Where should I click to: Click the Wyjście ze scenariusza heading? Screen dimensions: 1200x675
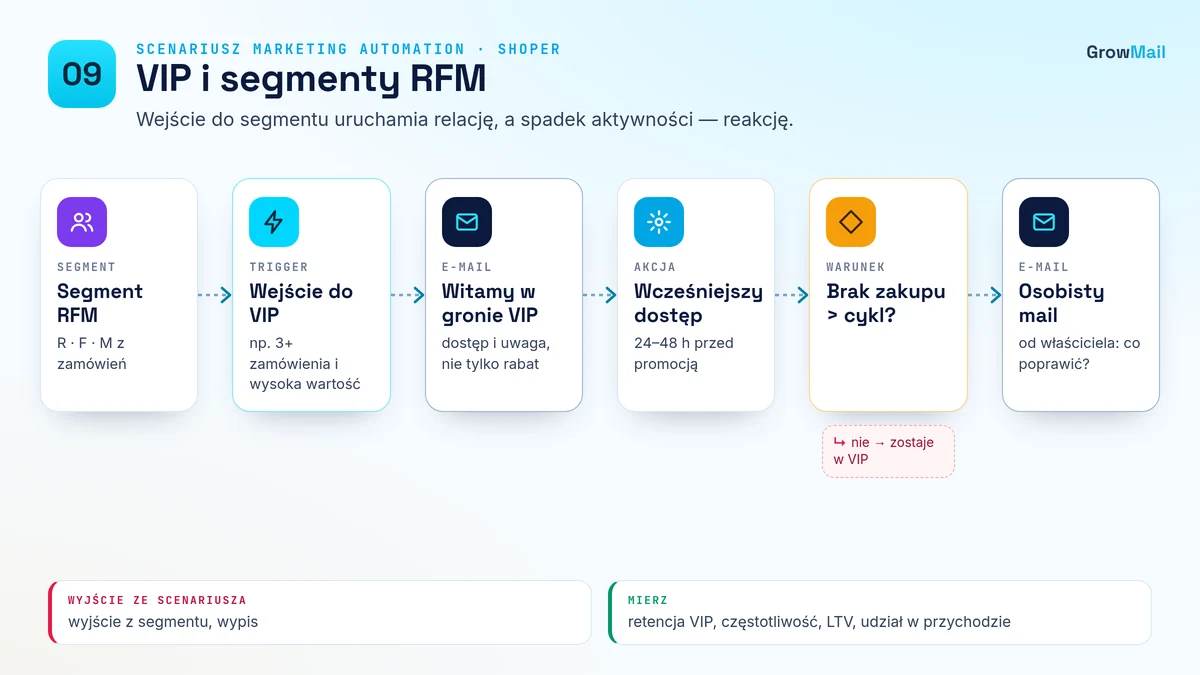(x=157, y=600)
